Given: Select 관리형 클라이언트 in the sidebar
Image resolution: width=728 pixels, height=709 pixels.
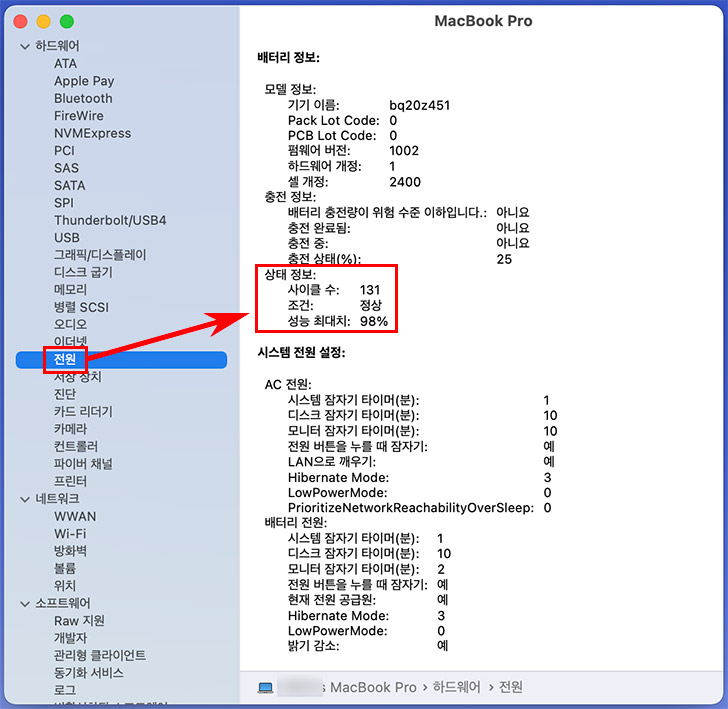Looking at the screenshot, I should [99, 656].
